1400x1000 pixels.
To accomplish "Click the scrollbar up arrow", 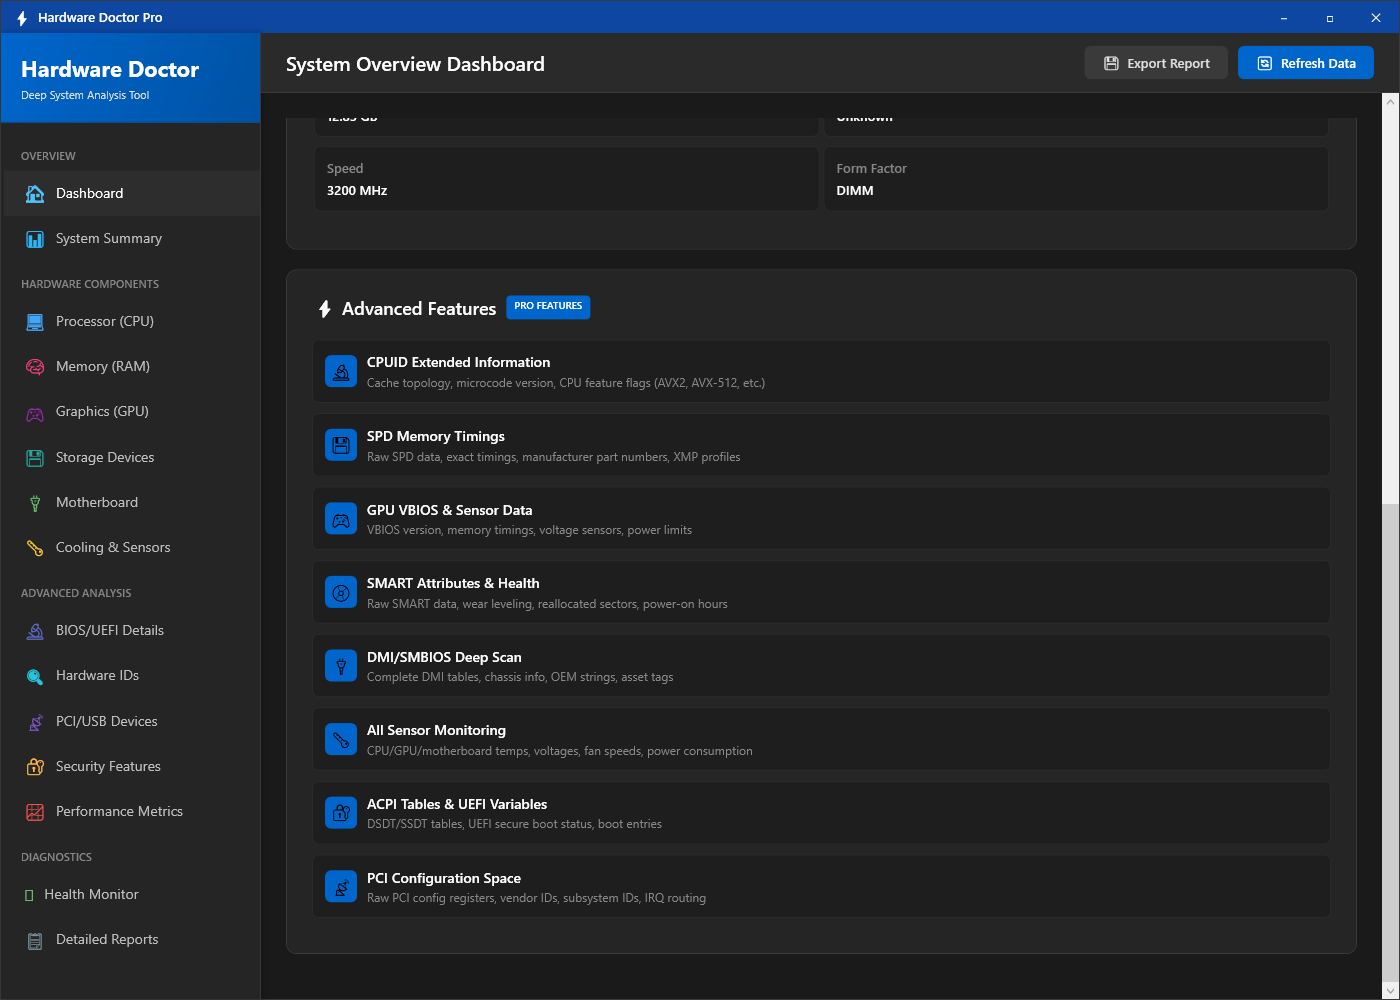I will (1391, 101).
